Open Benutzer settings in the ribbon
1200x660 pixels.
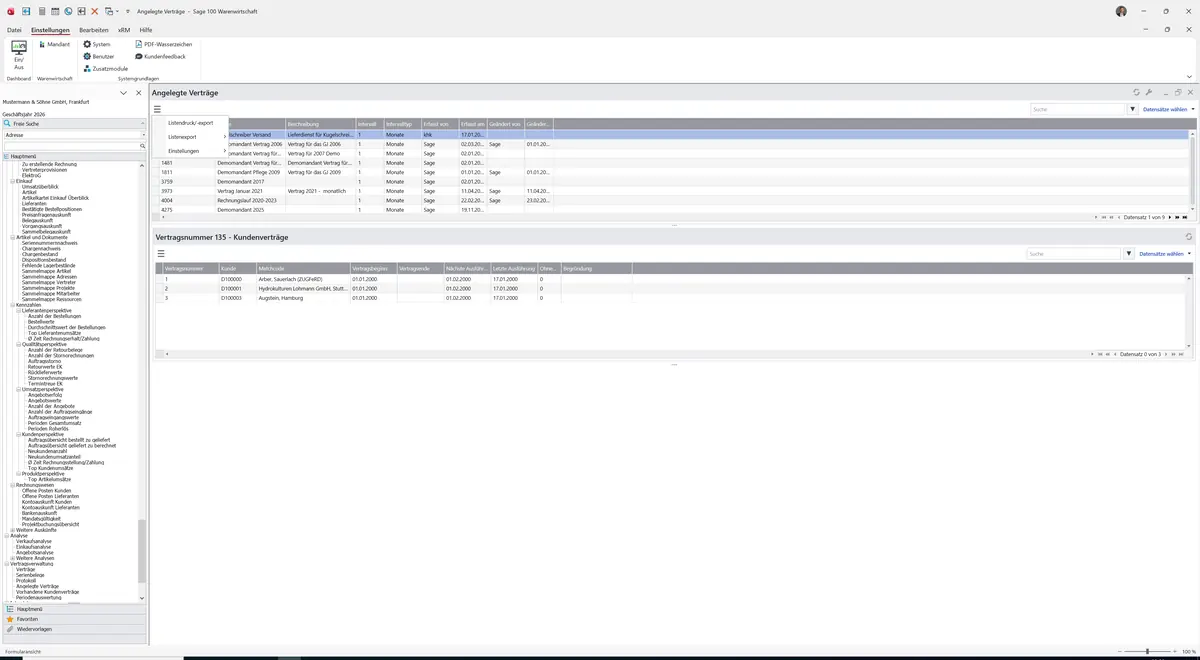99,56
